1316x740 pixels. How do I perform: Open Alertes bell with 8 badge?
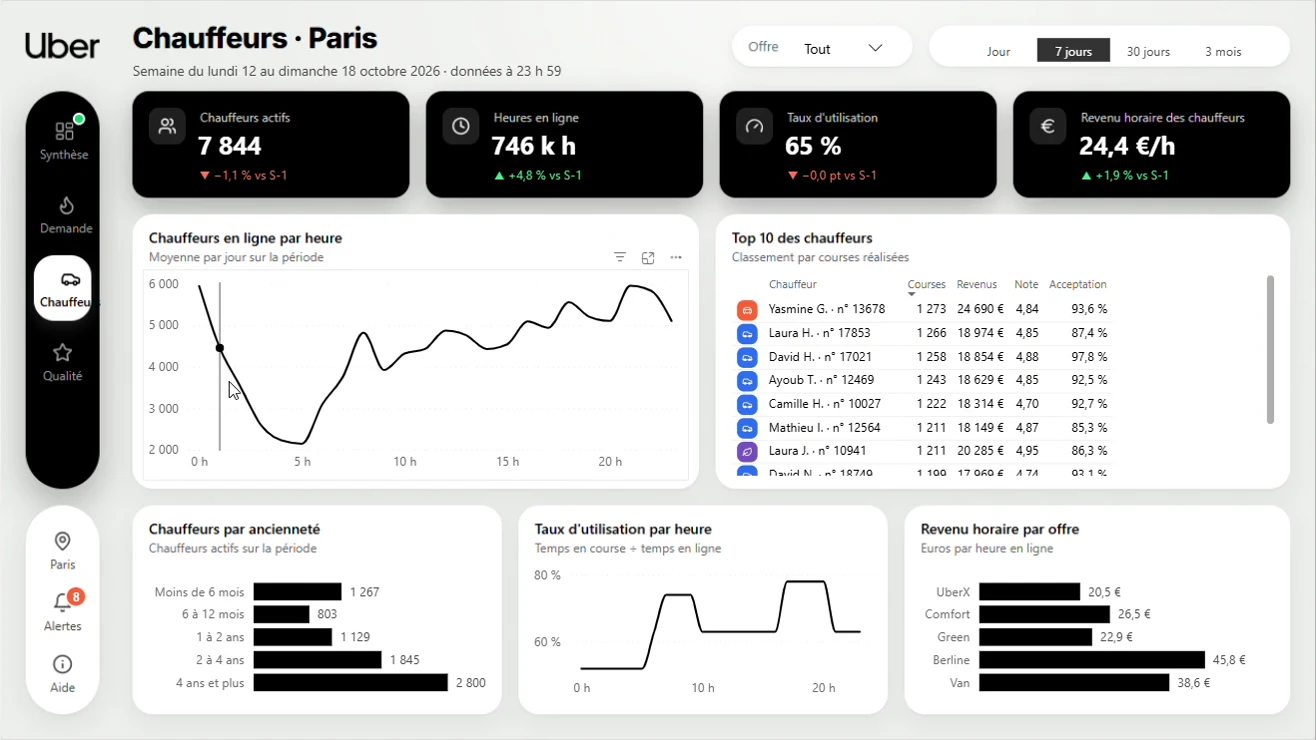63,602
